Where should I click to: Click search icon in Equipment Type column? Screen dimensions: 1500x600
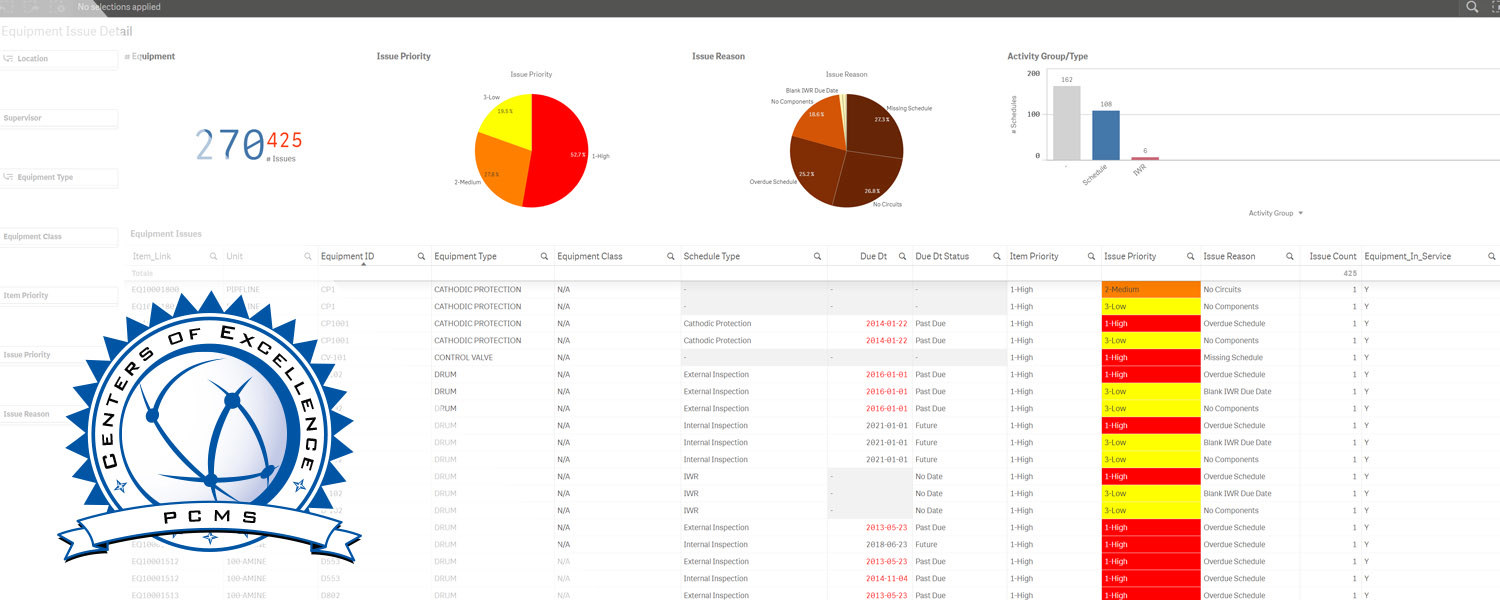point(544,257)
